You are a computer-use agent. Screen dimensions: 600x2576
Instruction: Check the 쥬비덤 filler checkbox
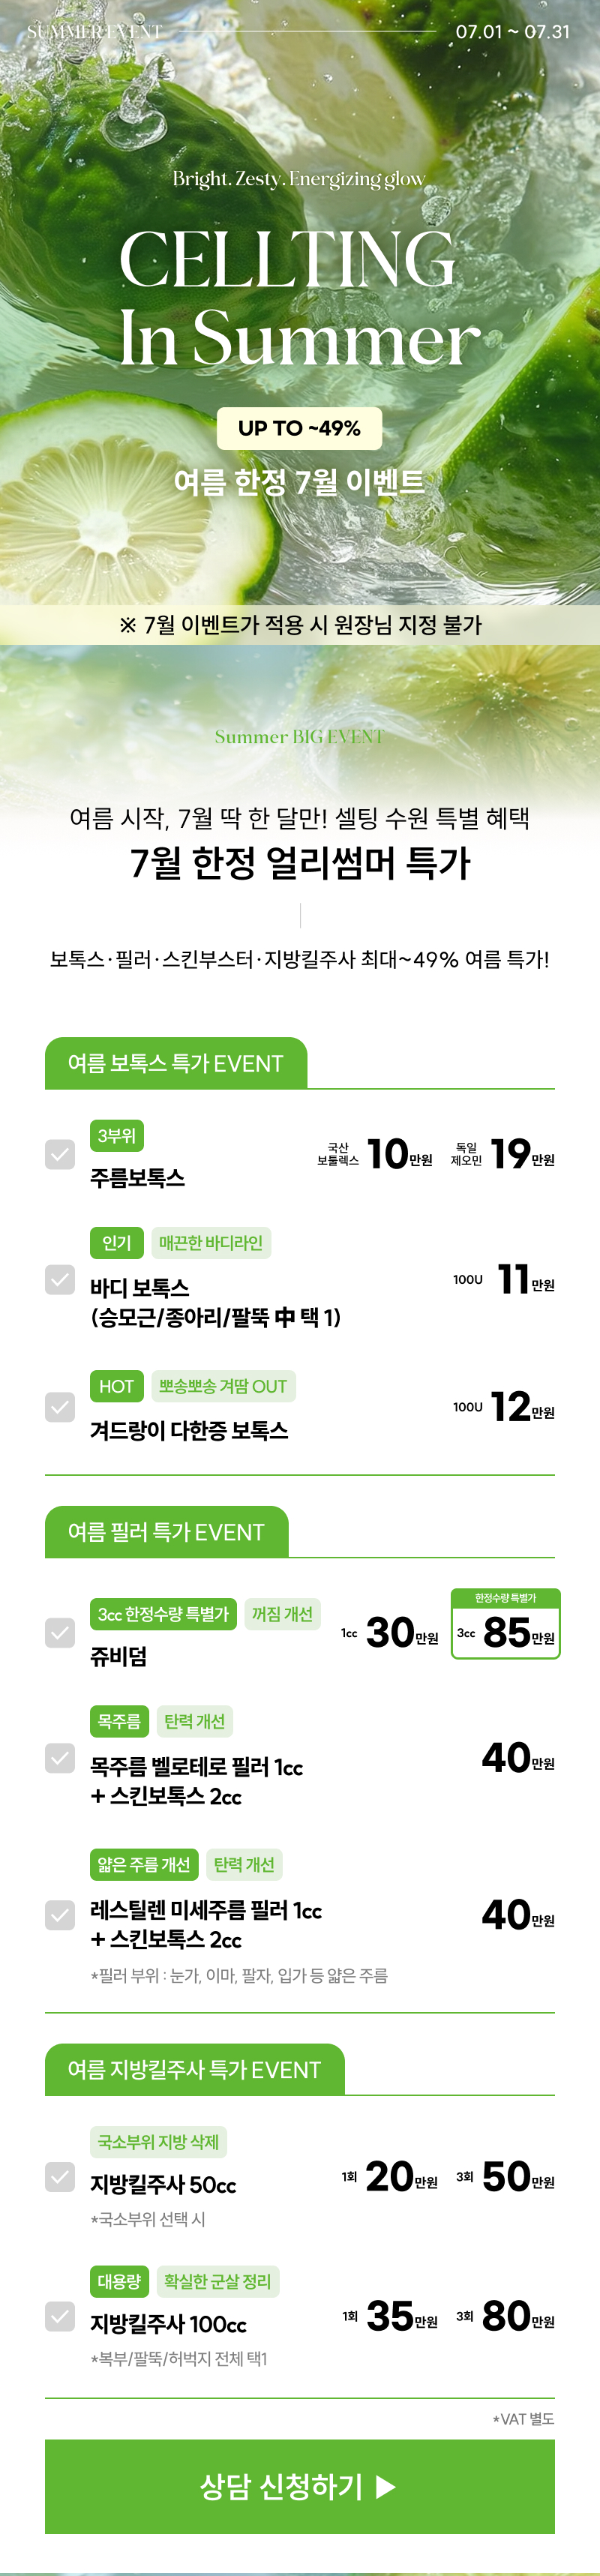pyautogui.click(x=60, y=1633)
